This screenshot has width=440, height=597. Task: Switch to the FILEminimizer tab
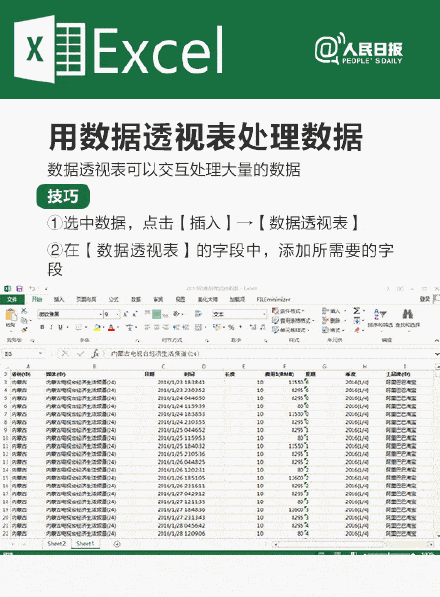coord(273,299)
